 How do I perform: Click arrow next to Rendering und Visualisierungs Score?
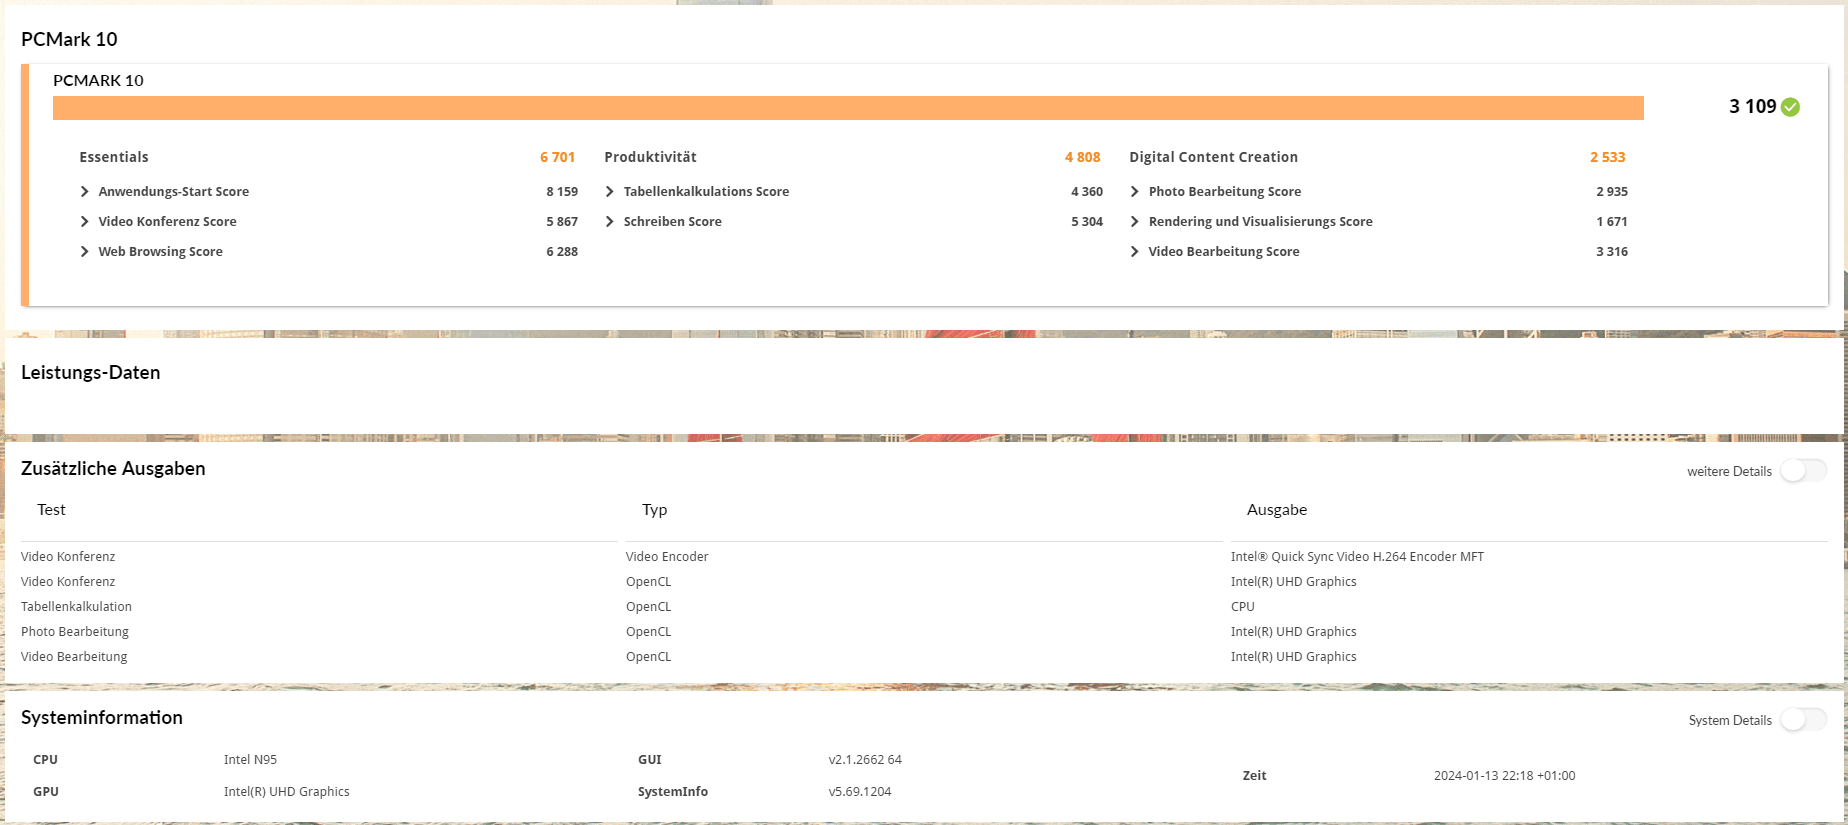[1135, 222]
